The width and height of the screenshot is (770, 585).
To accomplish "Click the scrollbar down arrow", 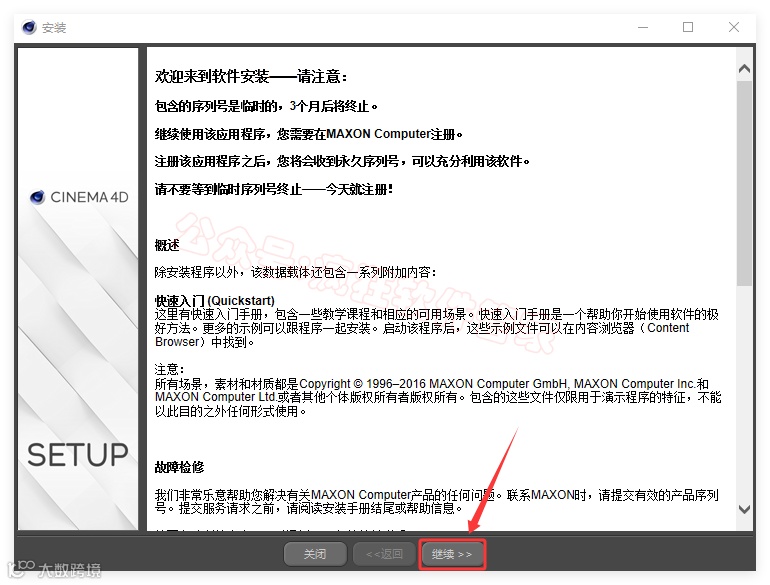I will click(744, 509).
